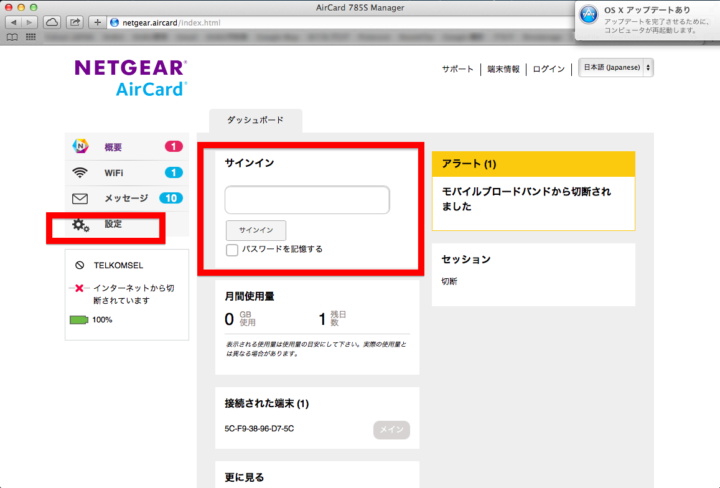Click the アラート (1) header
The width and height of the screenshot is (720, 488).
534,164
